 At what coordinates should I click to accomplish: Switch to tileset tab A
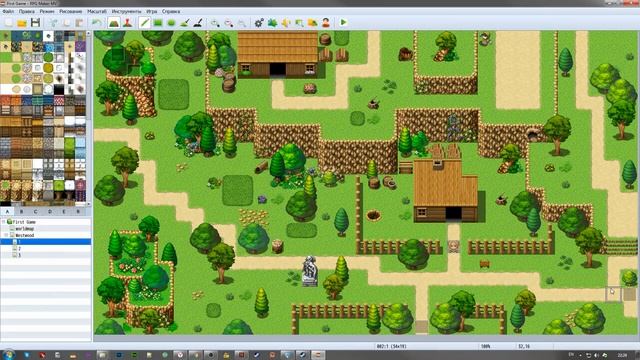(x=7, y=211)
